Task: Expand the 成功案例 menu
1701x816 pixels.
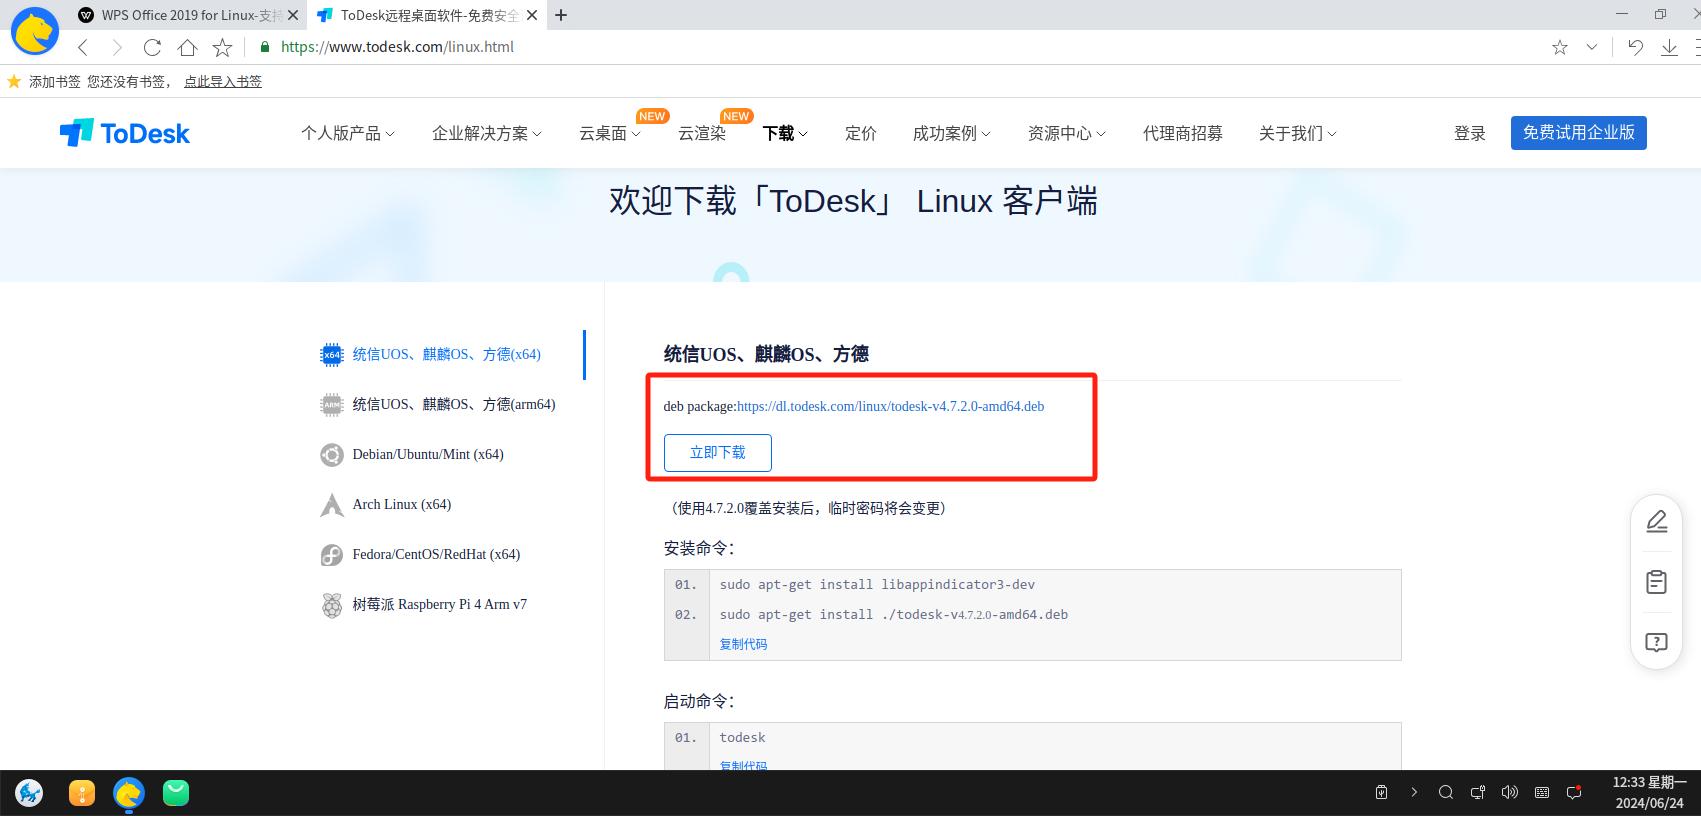Action: point(951,133)
